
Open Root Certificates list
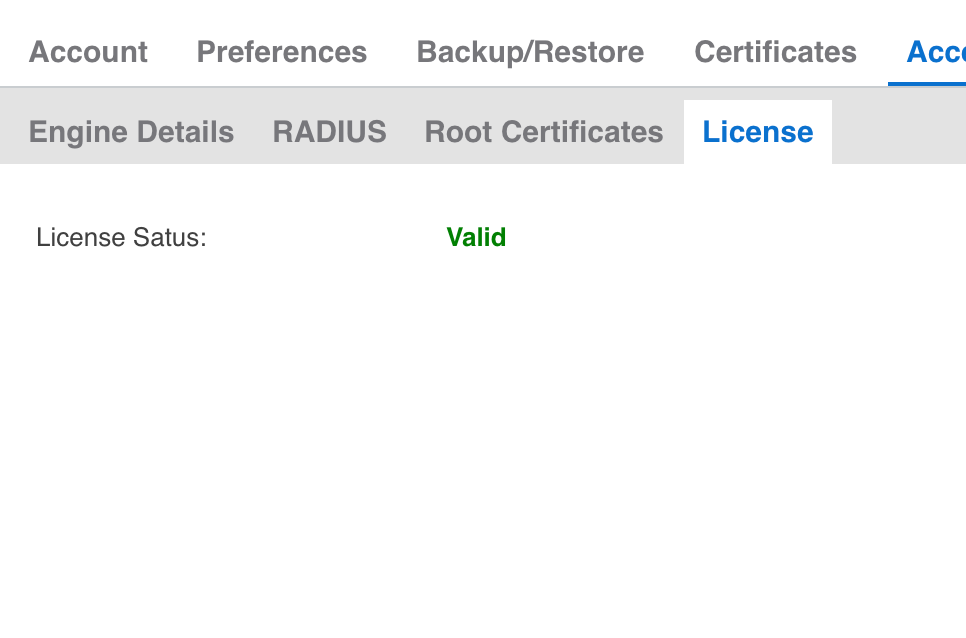(544, 132)
